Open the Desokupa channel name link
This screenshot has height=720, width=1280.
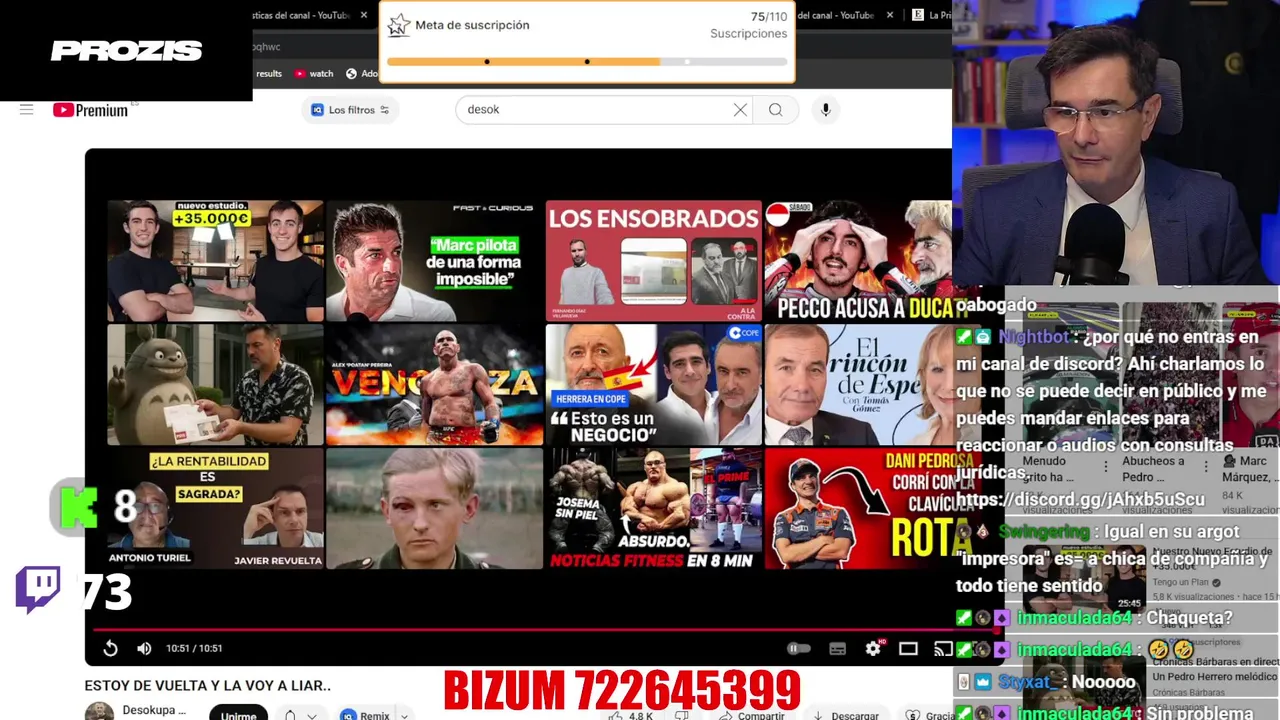click(154, 710)
